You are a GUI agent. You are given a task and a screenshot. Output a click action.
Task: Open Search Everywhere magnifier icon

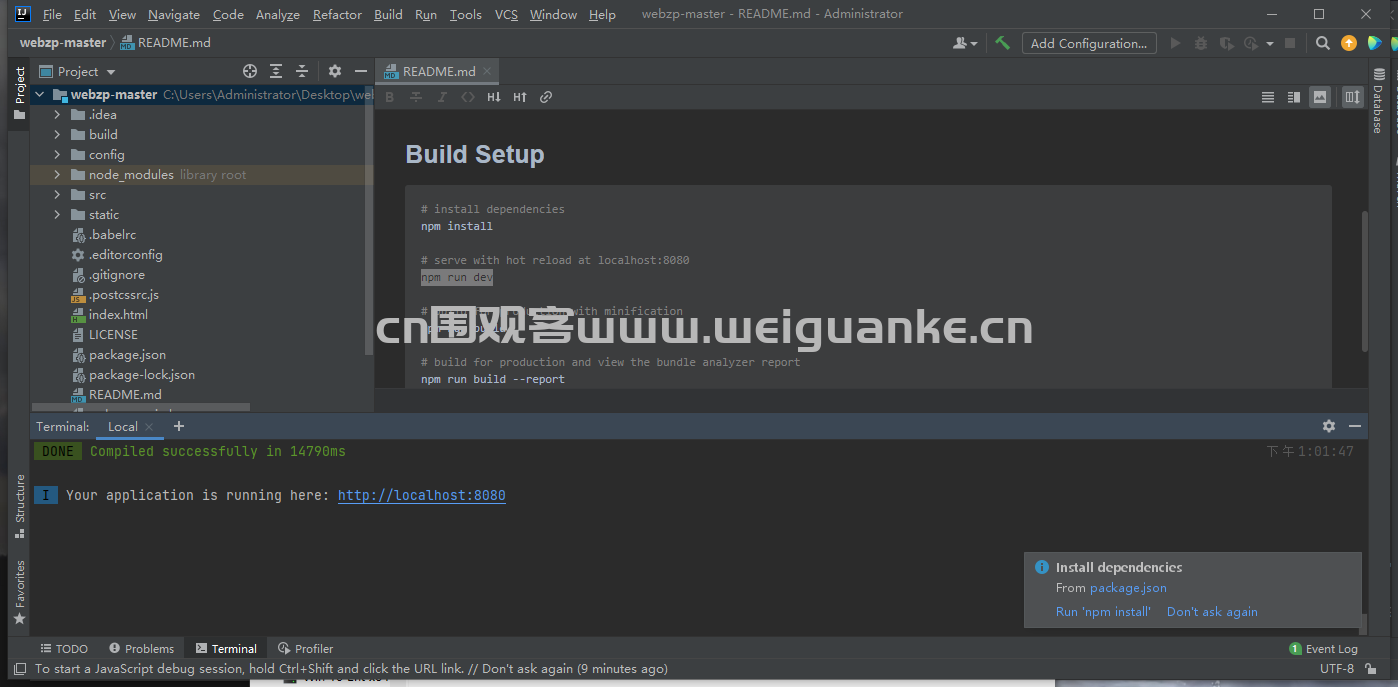pos(1323,43)
